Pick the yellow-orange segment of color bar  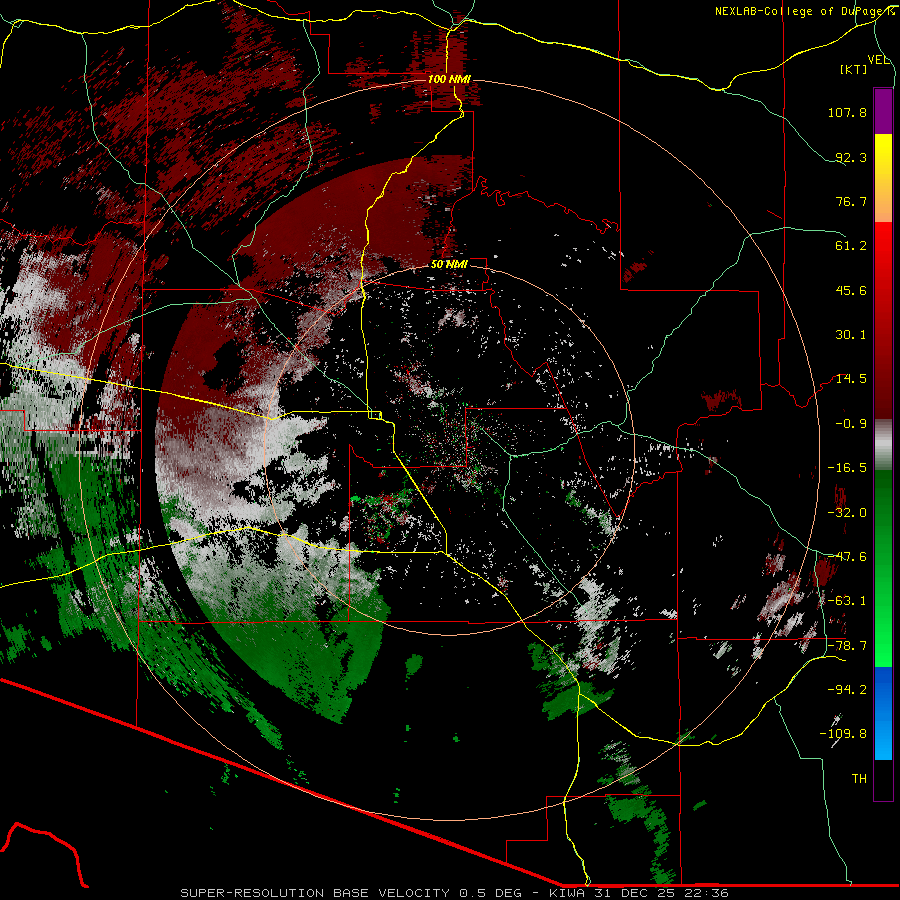[x=883, y=178]
